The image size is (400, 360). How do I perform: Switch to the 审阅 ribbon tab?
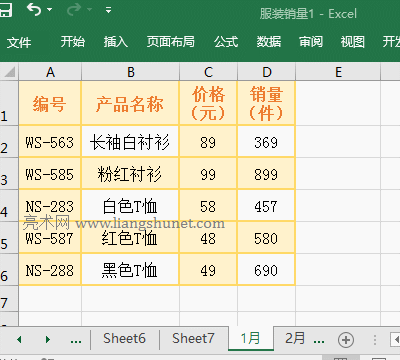[311, 42]
